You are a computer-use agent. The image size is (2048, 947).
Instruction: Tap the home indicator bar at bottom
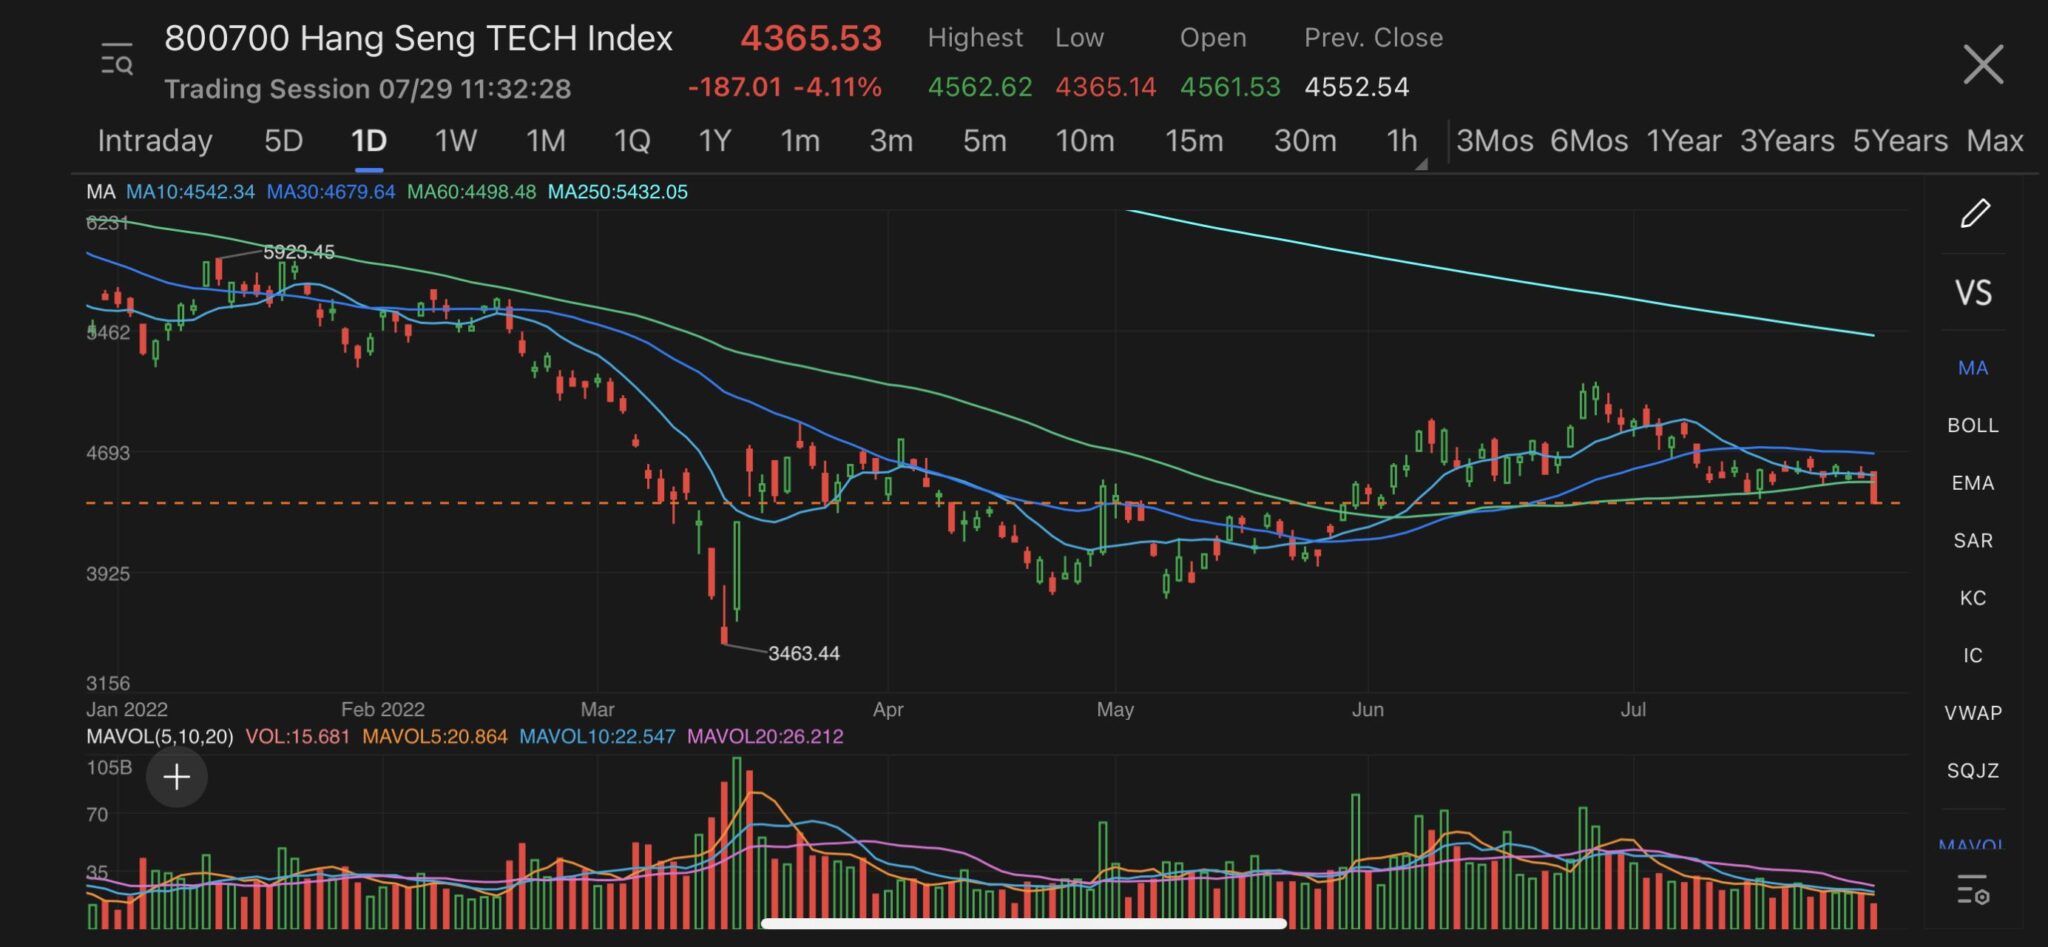tap(1024, 924)
